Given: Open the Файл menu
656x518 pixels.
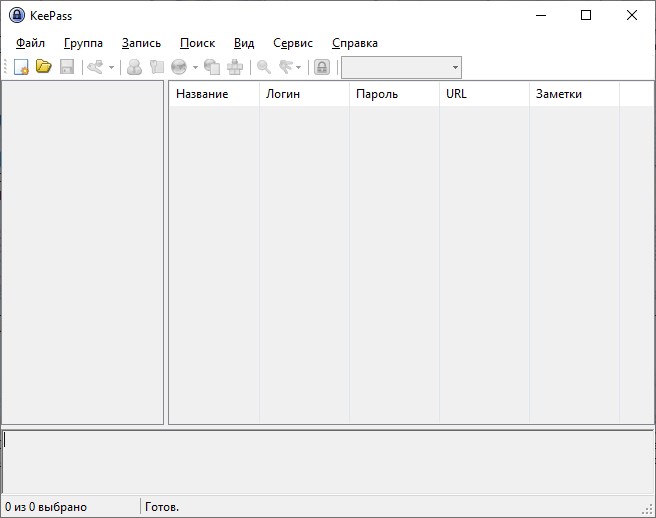Looking at the screenshot, I should coord(30,43).
